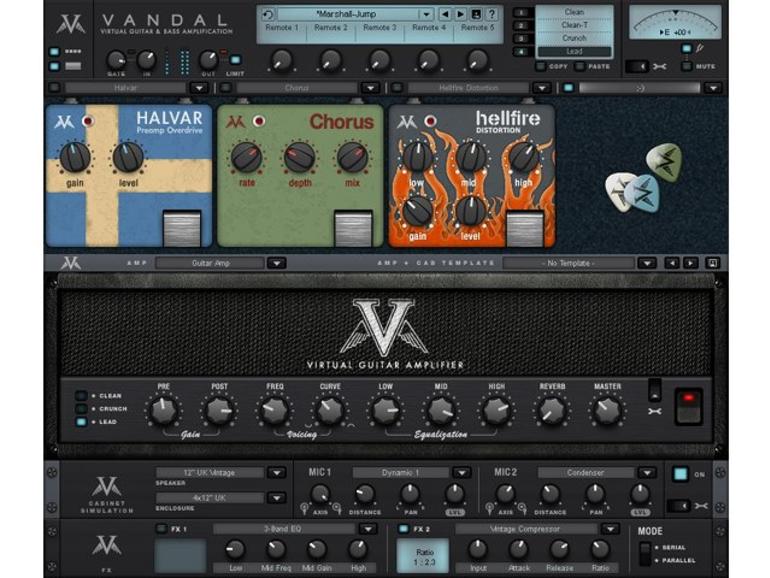Click the Remote 1 label

pyautogui.click(x=282, y=28)
